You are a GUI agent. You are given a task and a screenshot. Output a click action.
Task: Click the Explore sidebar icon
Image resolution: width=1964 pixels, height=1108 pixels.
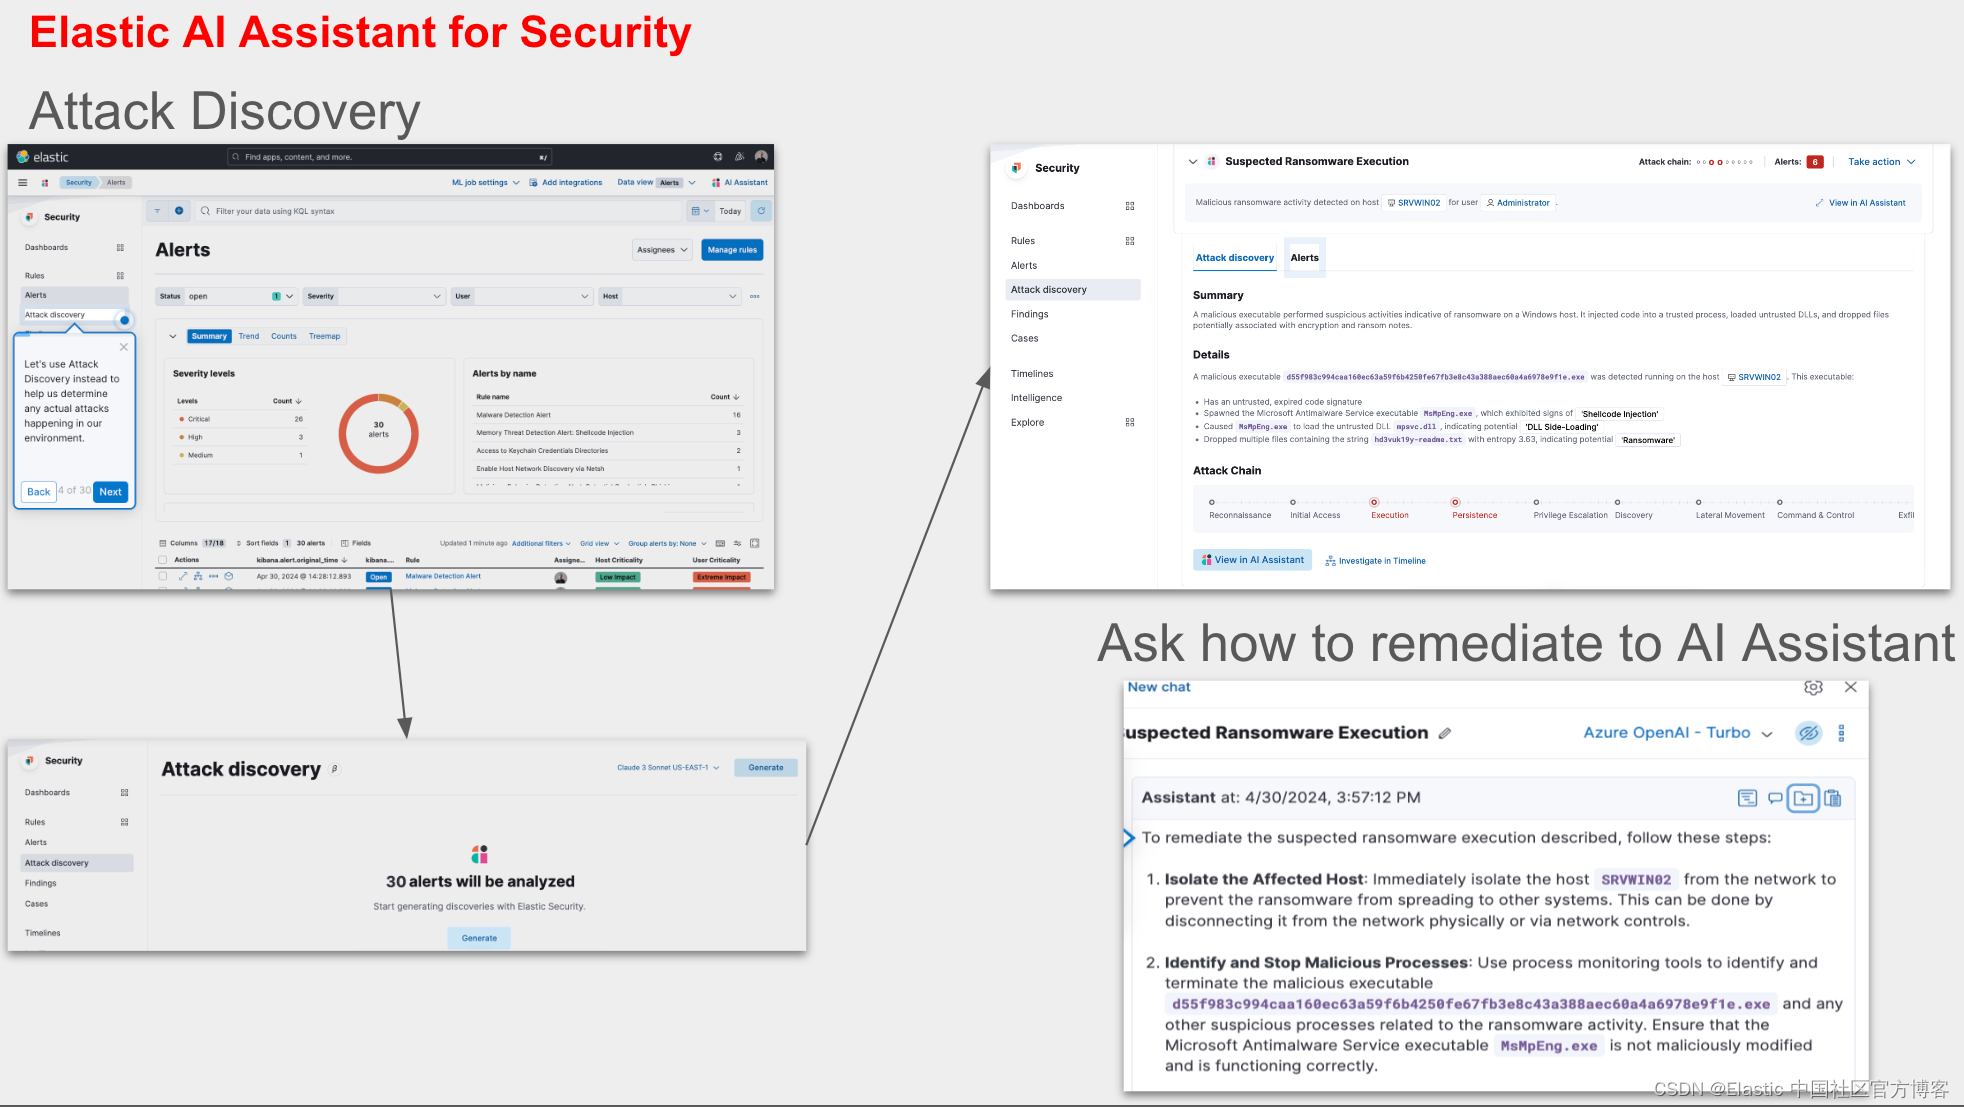[1129, 421]
